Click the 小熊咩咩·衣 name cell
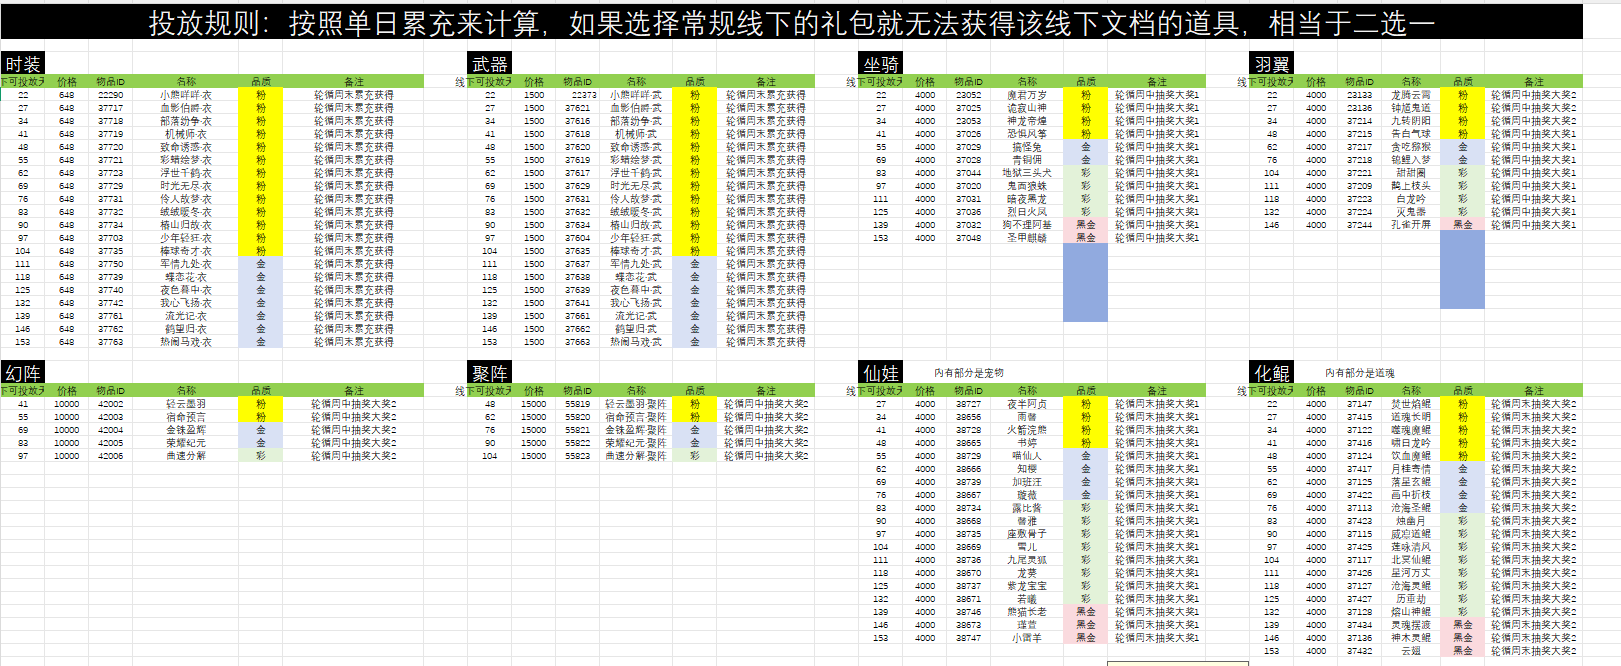1621x666 pixels. click(x=186, y=95)
